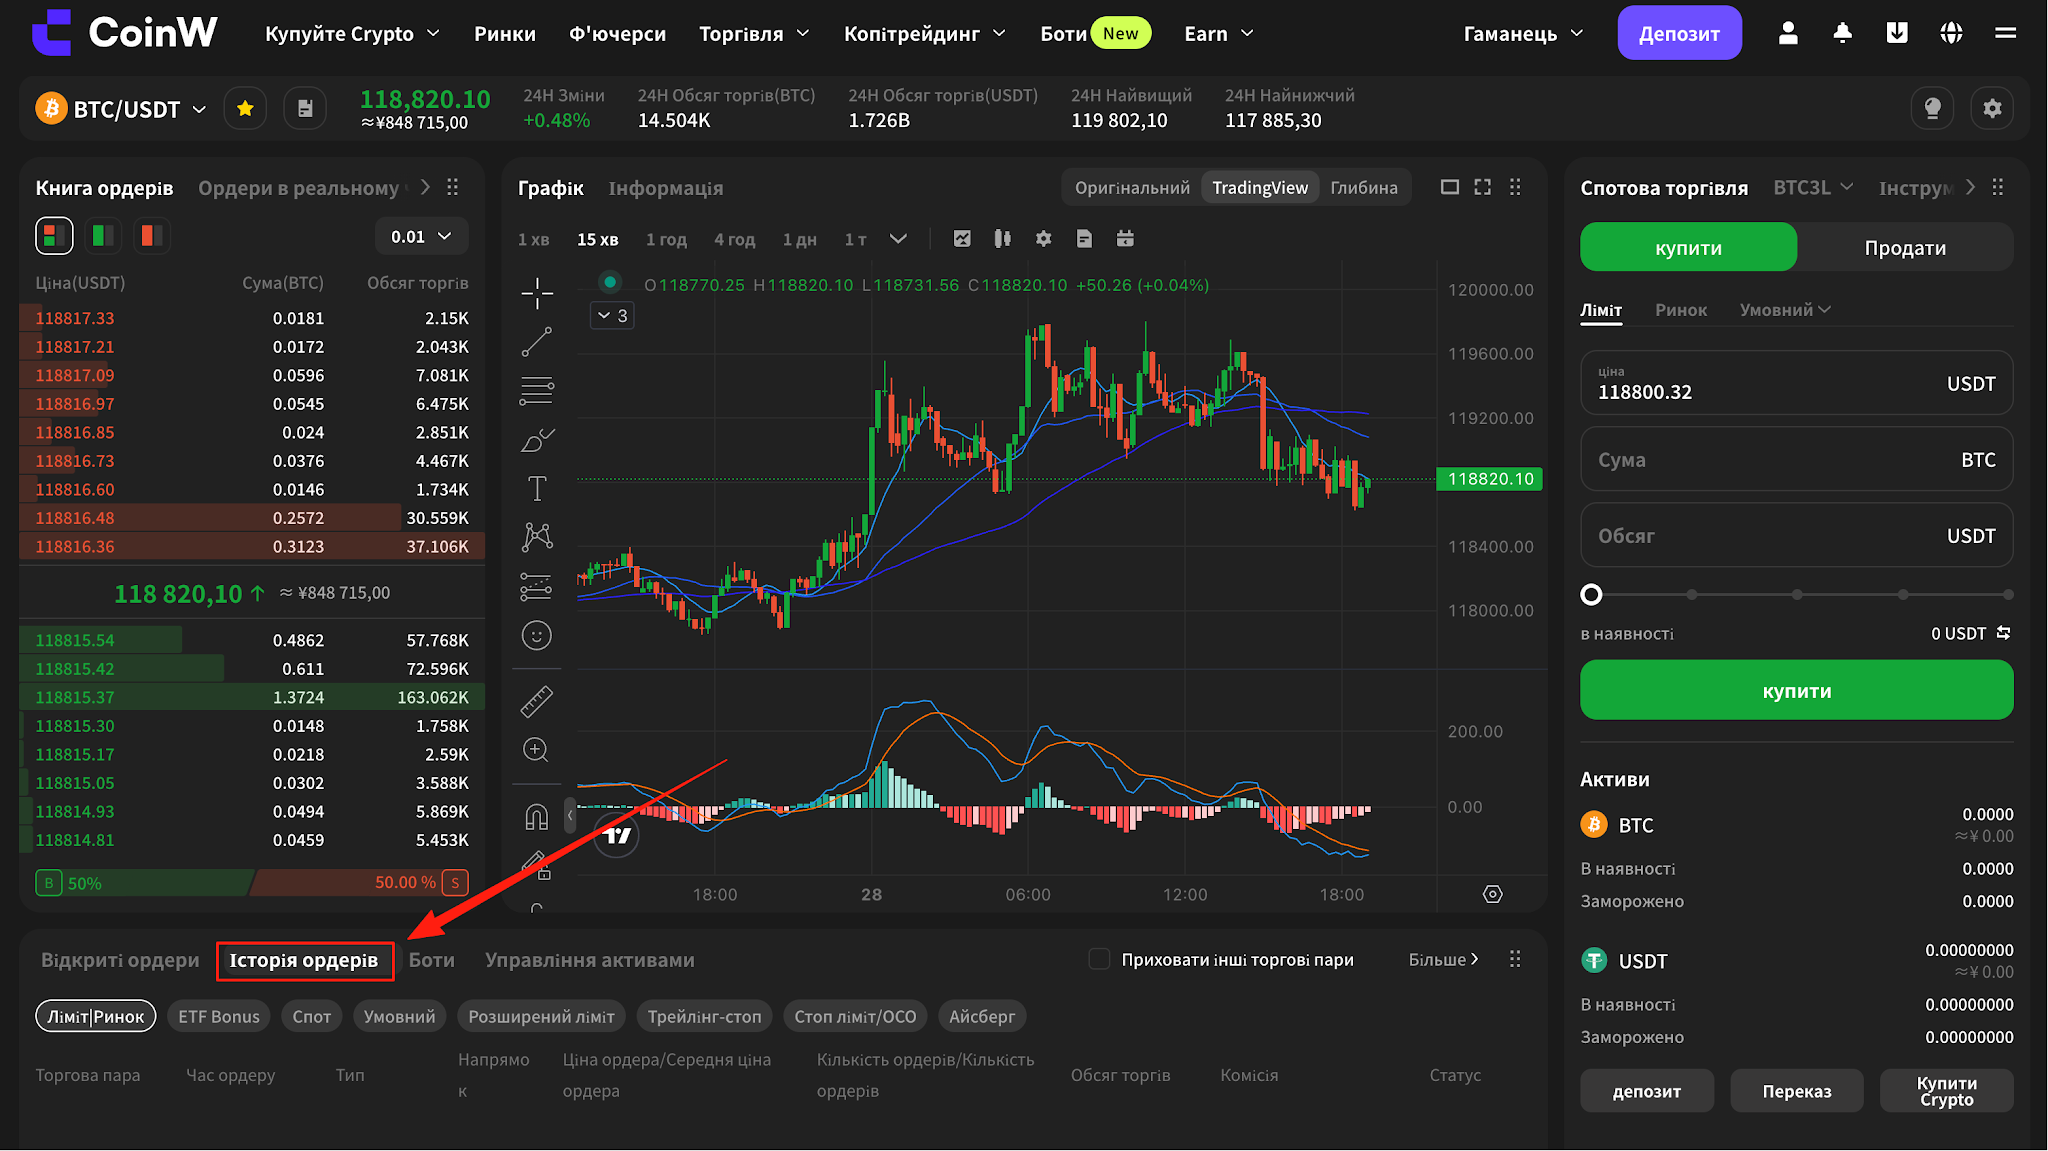Check 'Приховати інші торгові пари' box

click(1099, 959)
